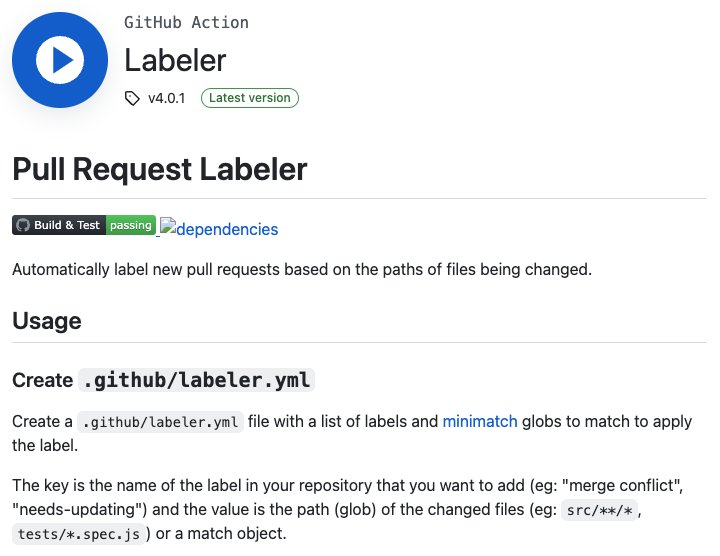Click the Pull Request Labeler heading
Image resolution: width=720 pixels, height=556 pixels.
[x=159, y=169]
